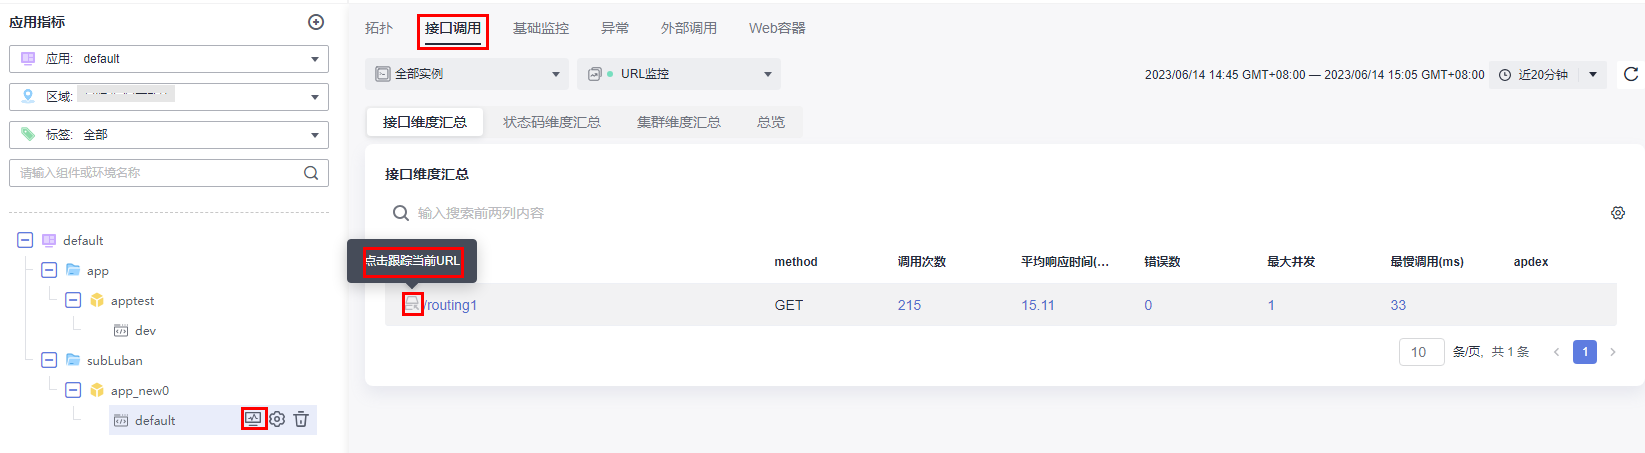Collapse the apptest component node
The height and width of the screenshot is (453, 1645).
73,300
